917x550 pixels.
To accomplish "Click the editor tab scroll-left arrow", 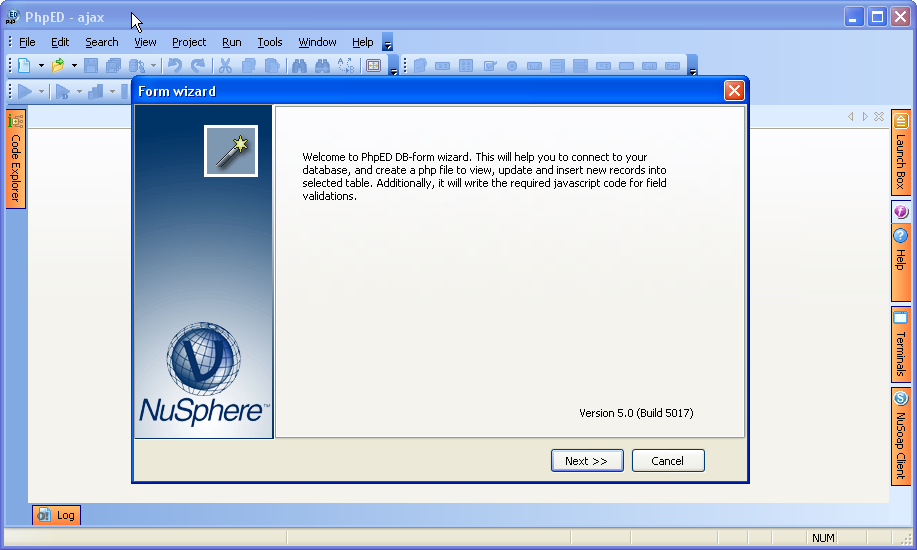I will pos(850,116).
